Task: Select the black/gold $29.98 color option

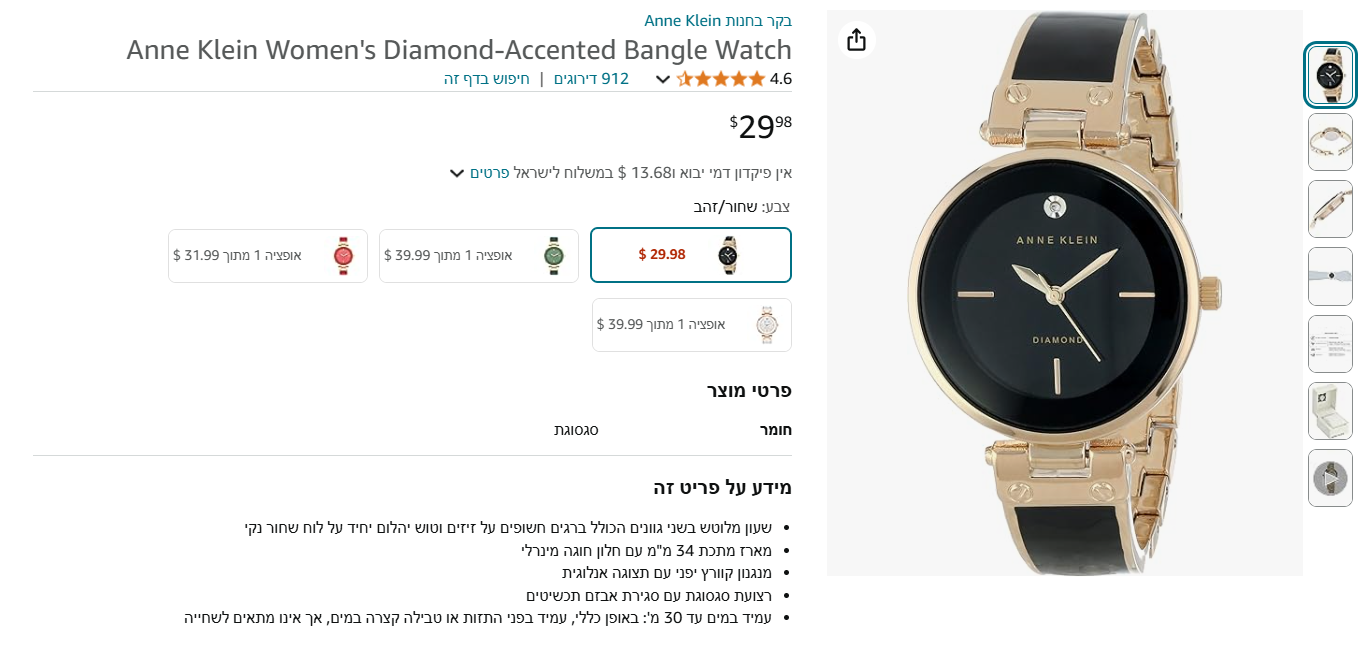Action: pyautogui.click(x=691, y=255)
